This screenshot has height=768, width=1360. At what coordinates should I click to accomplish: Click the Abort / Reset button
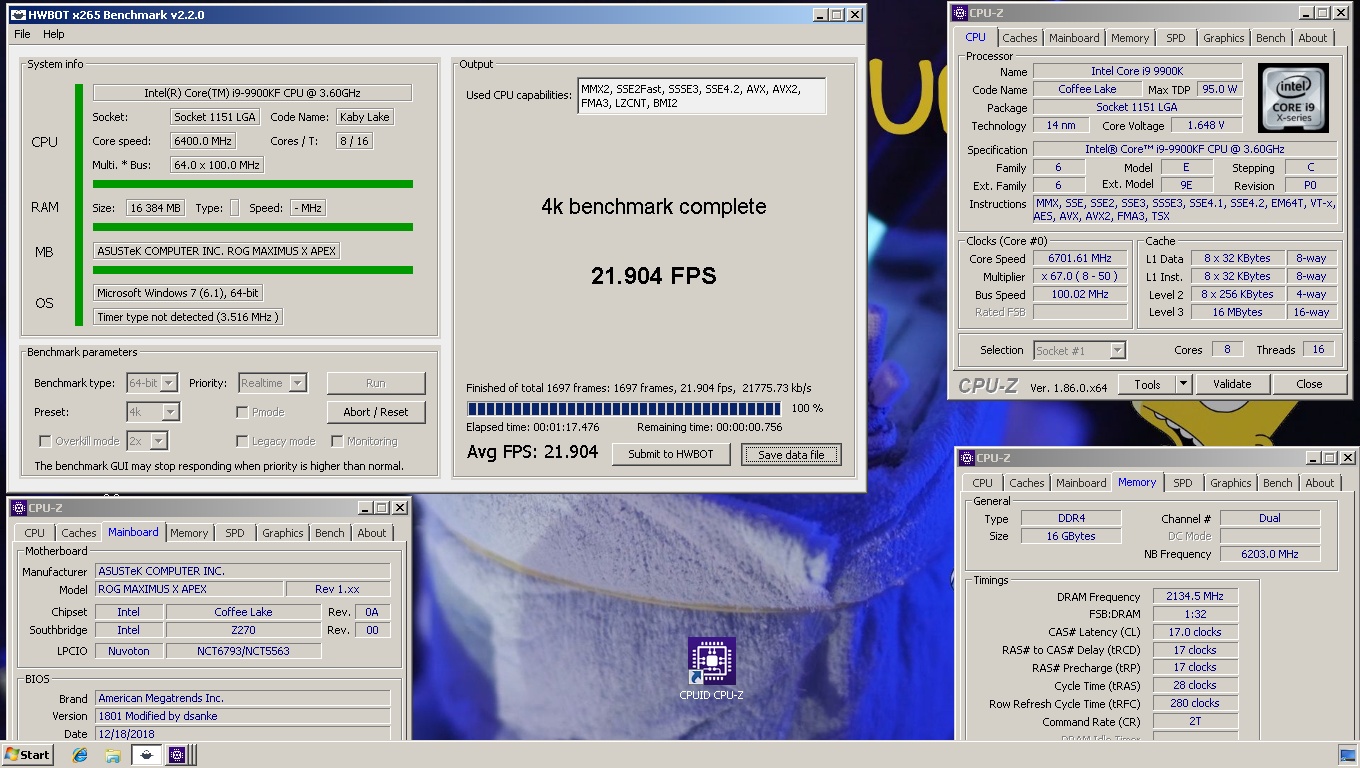click(x=376, y=412)
